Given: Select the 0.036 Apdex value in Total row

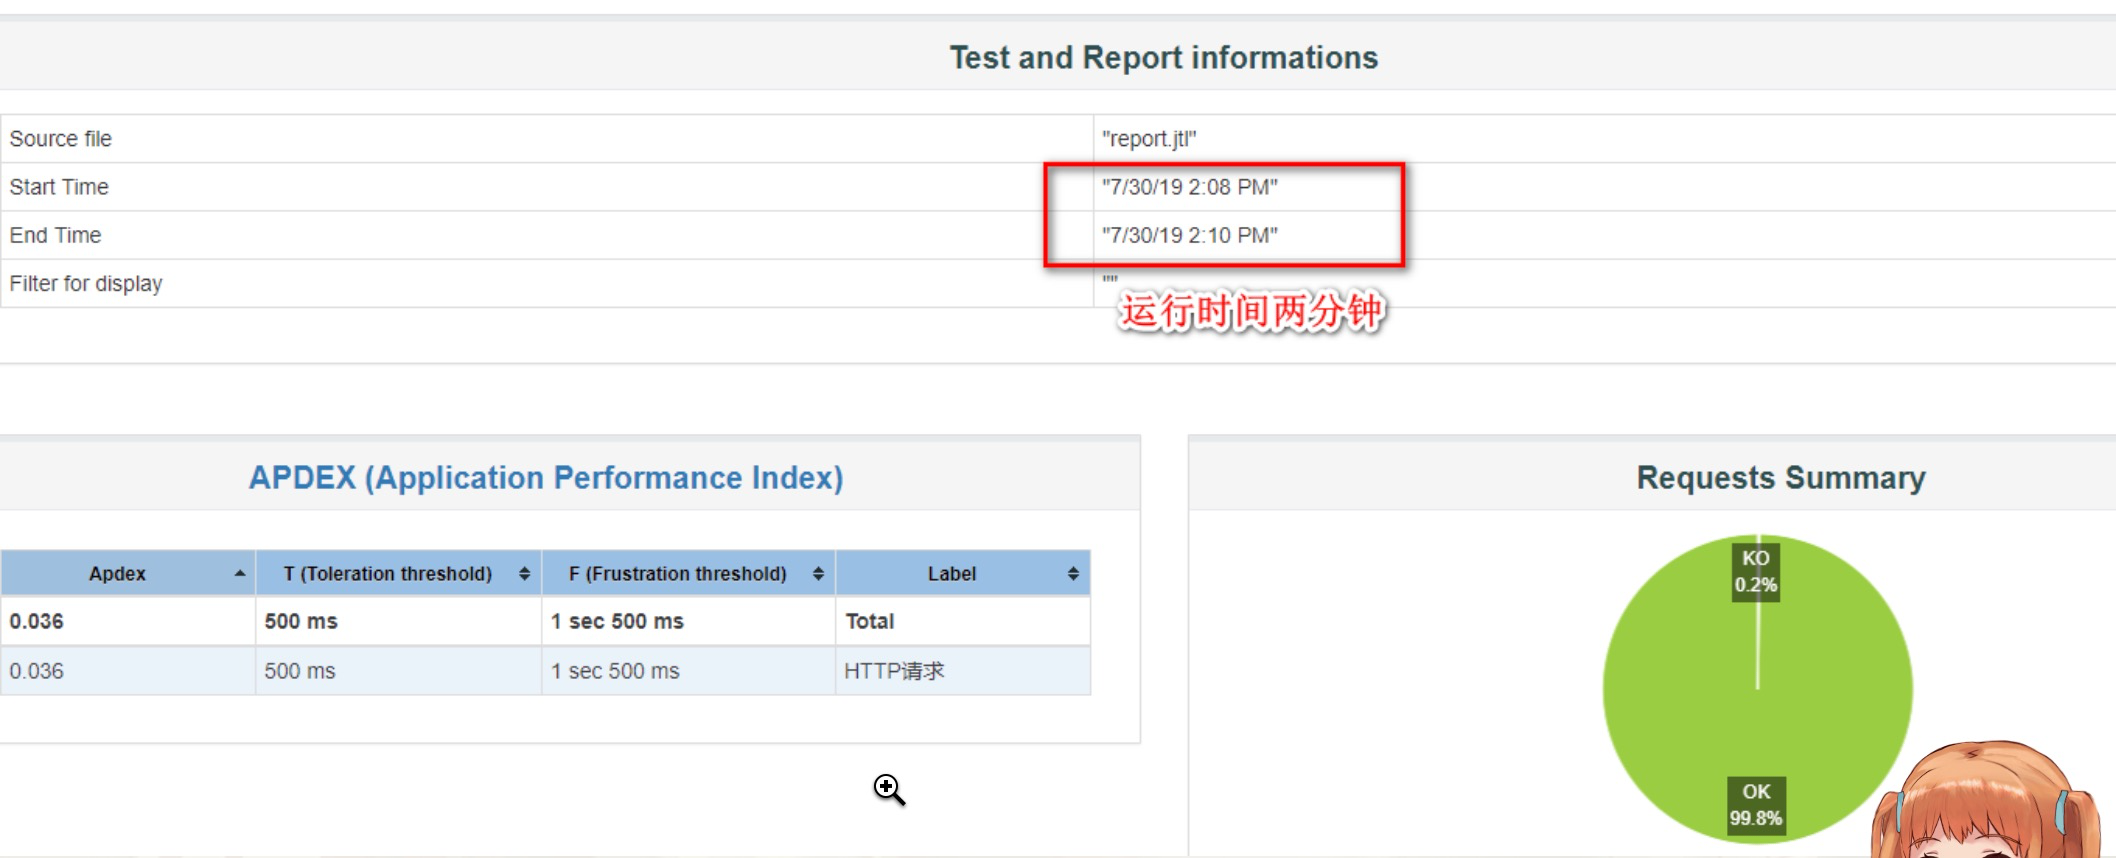Looking at the screenshot, I should [x=37, y=621].
